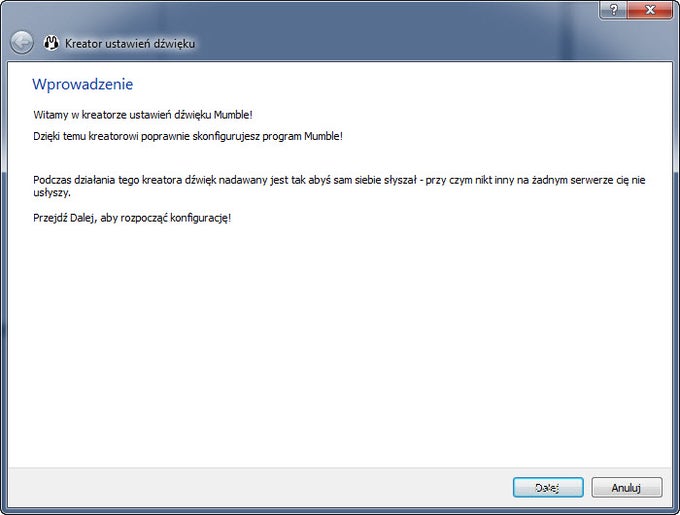Cancel the wizard with Anuluj

[627, 487]
